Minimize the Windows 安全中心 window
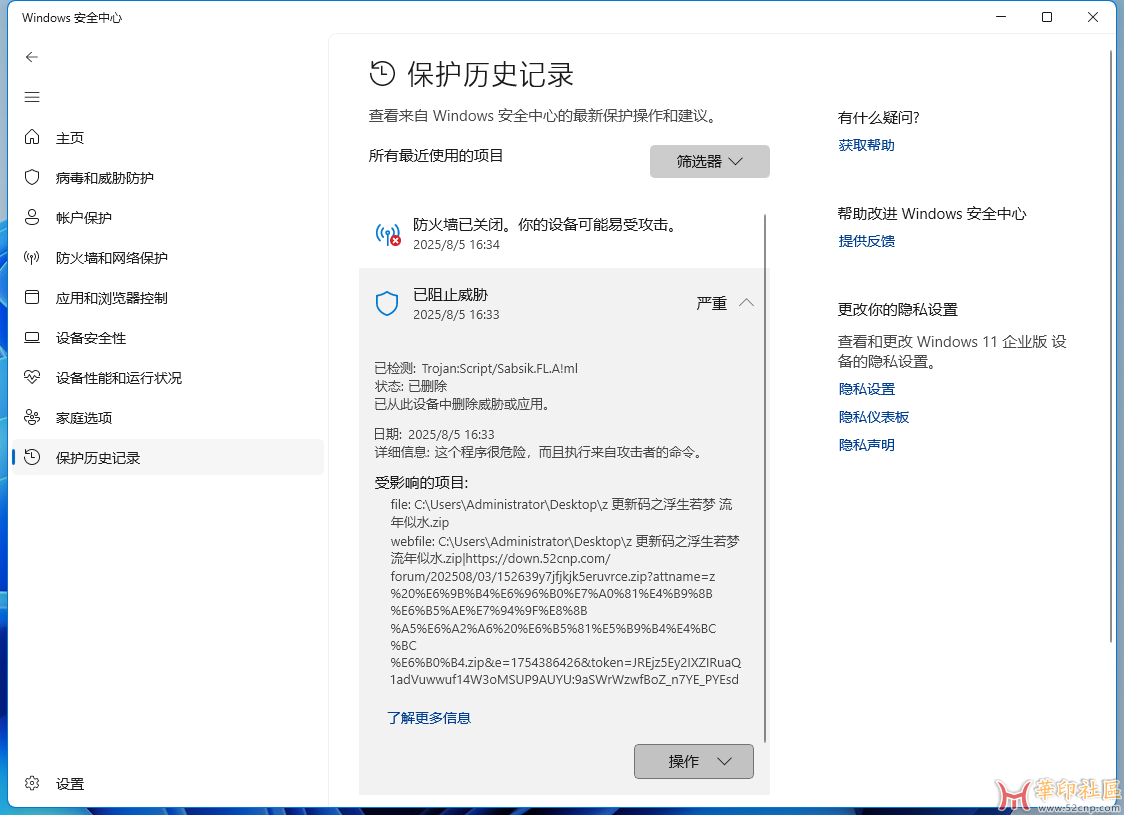The height and width of the screenshot is (815, 1124). pyautogui.click(x=1001, y=17)
